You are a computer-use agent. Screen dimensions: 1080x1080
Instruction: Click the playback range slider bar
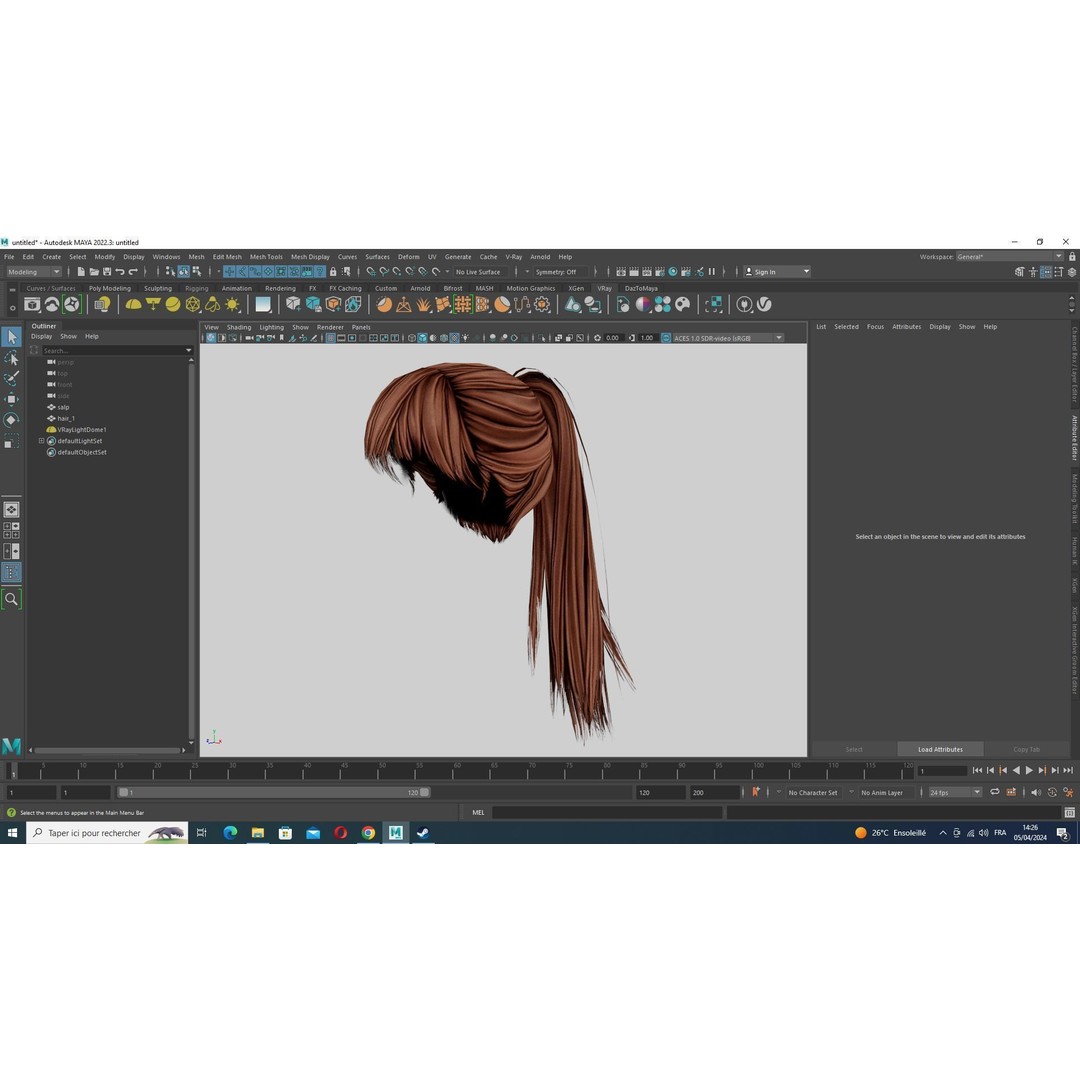pos(274,793)
